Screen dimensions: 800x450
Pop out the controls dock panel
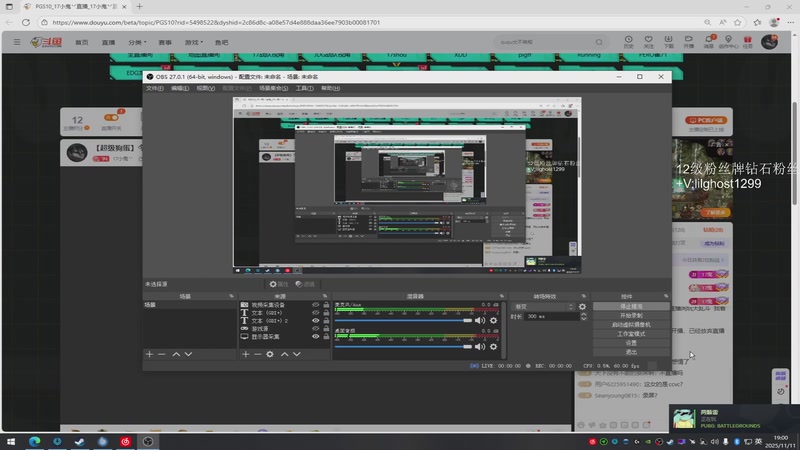tap(666, 296)
